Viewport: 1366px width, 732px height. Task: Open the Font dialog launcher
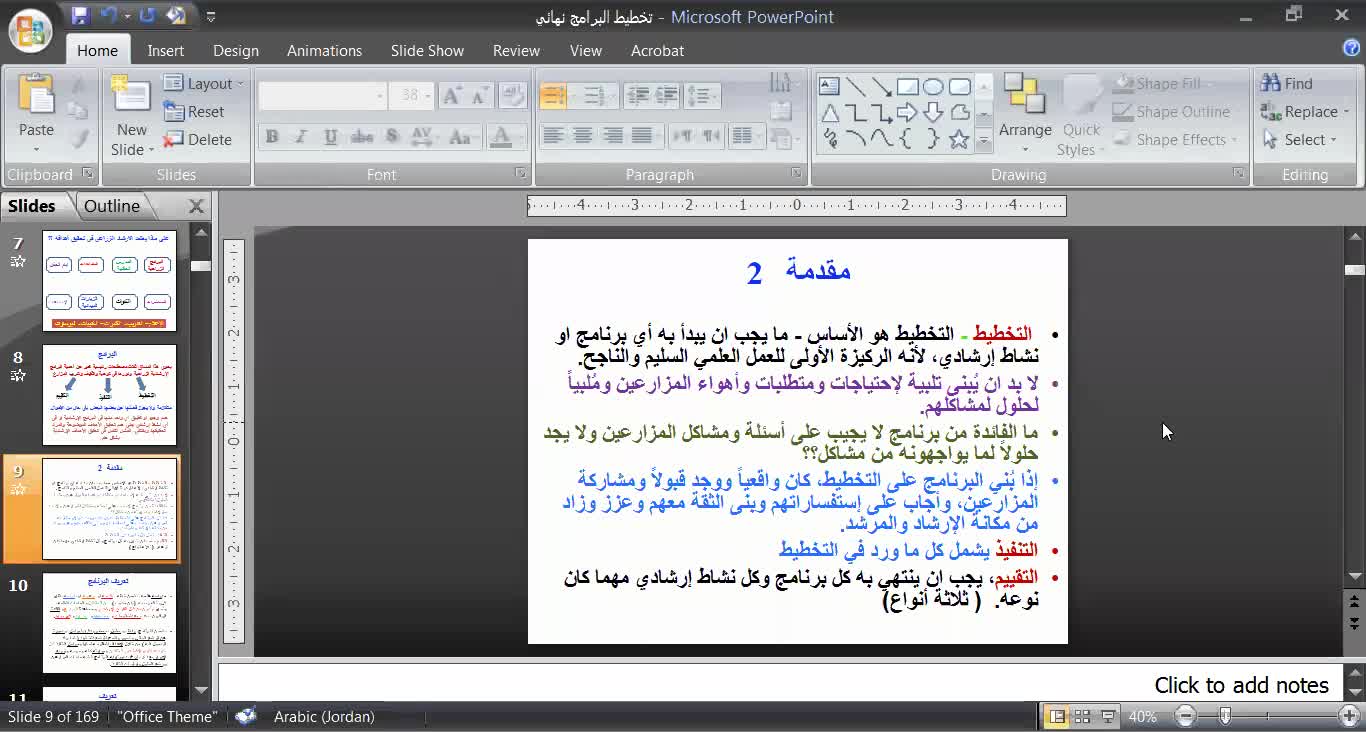pyautogui.click(x=521, y=174)
